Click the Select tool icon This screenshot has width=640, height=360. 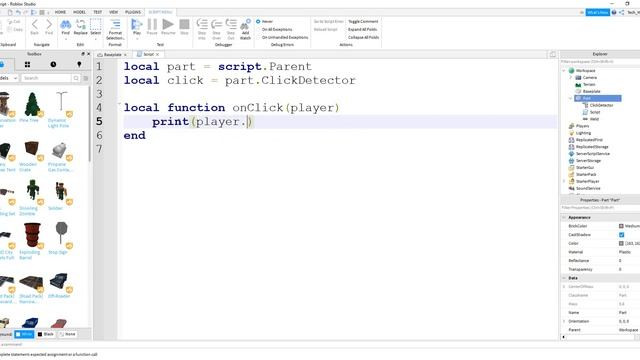[96, 24]
